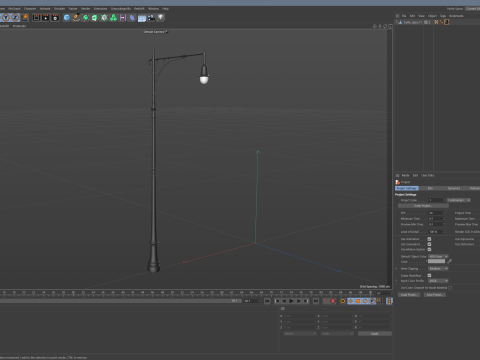Image resolution: width=480 pixels, height=360 pixels.
Task: Open Project Scale units dropdown
Action: click(459, 200)
